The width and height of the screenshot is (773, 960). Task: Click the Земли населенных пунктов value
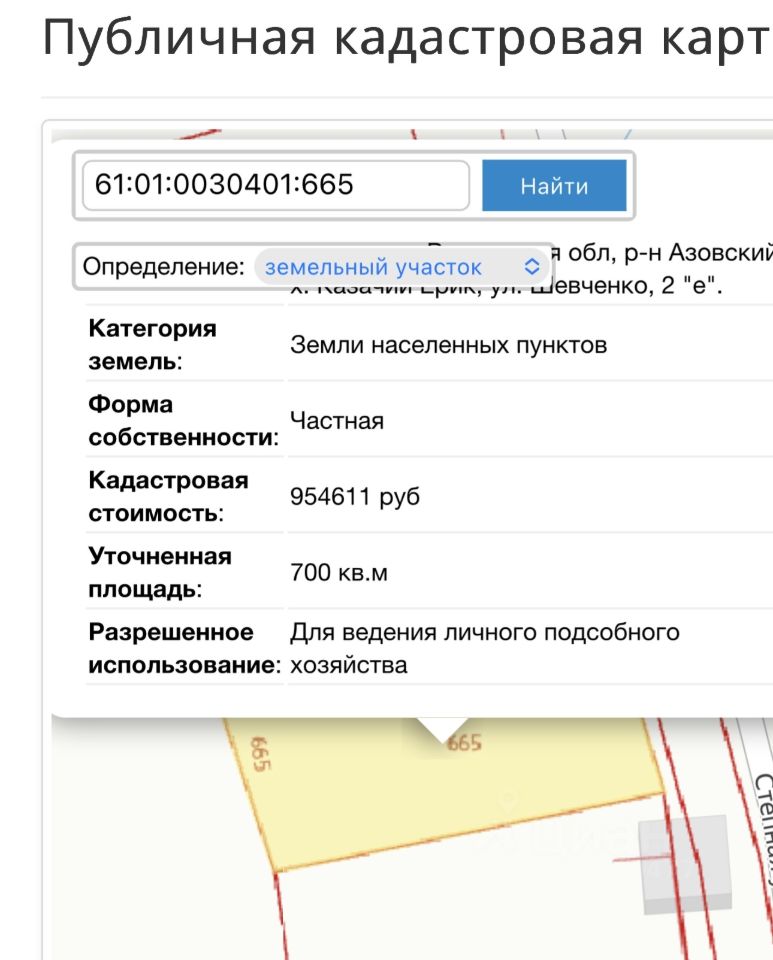449,345
